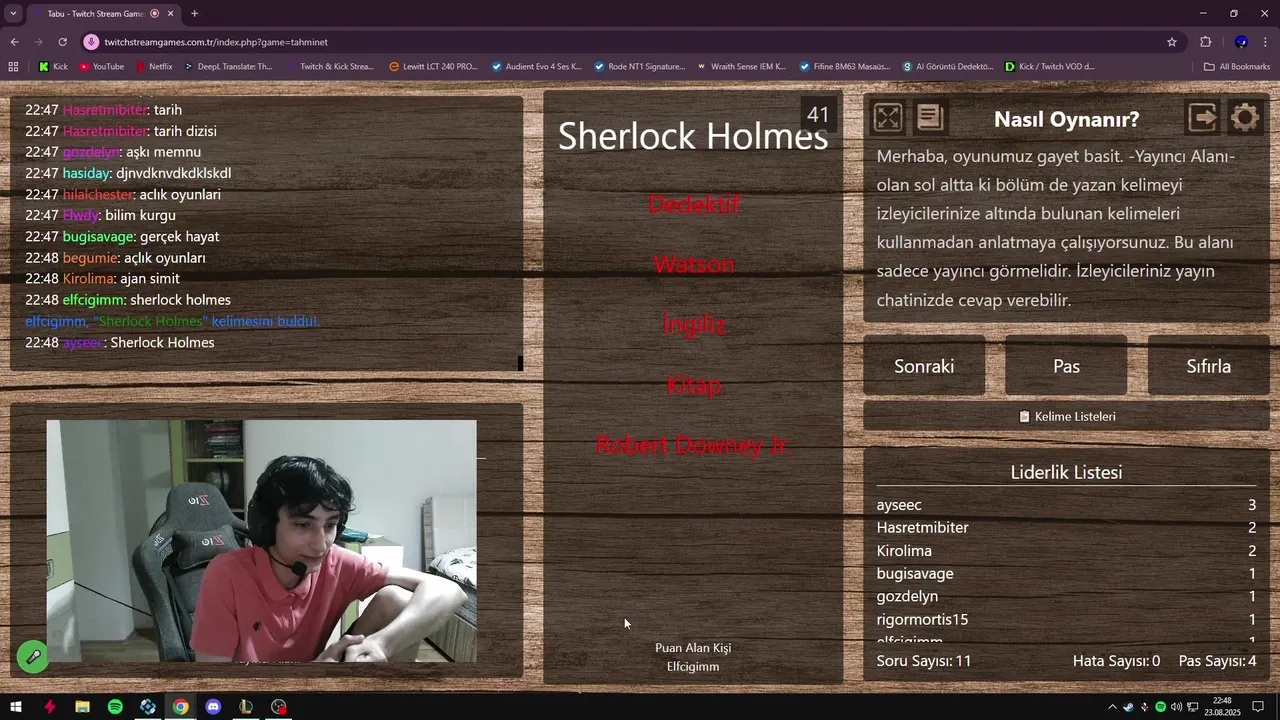Click 'Pas Sayısı: 4' counter

(1218, 661)
